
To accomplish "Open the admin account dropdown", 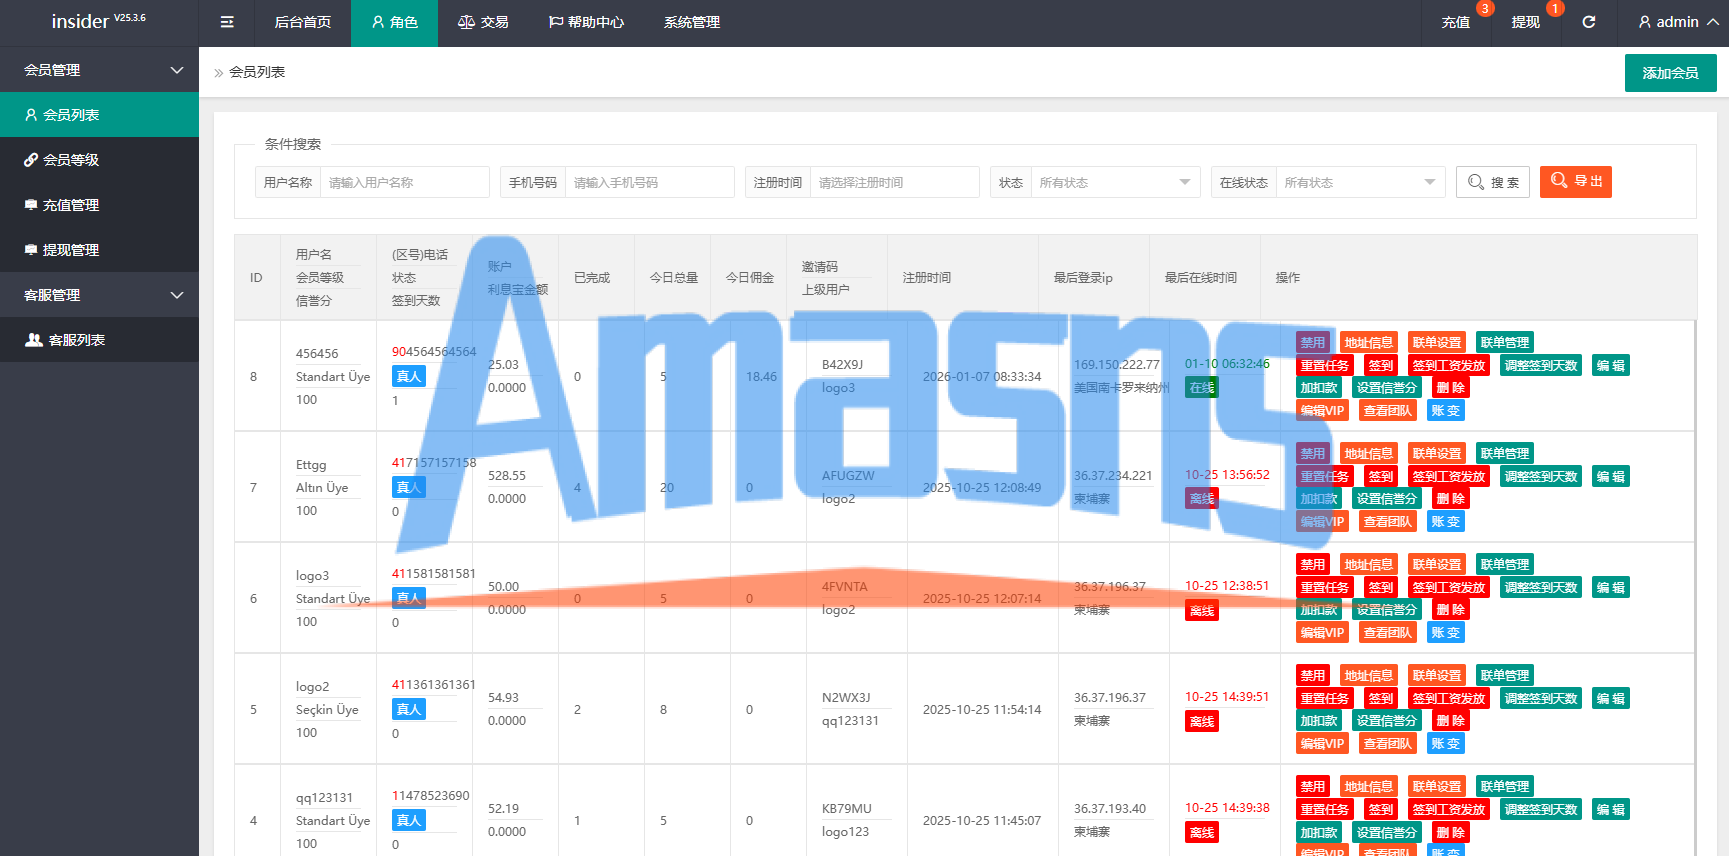I will point(1678,22).
